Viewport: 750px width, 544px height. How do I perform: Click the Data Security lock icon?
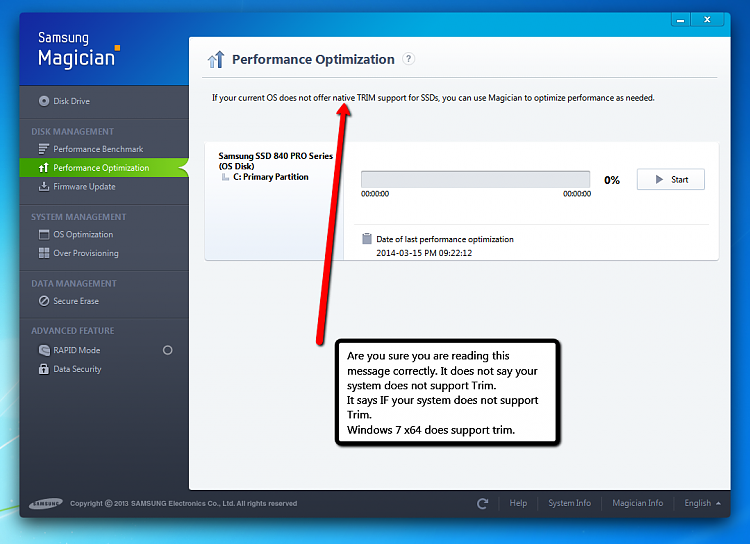(44, 369)
